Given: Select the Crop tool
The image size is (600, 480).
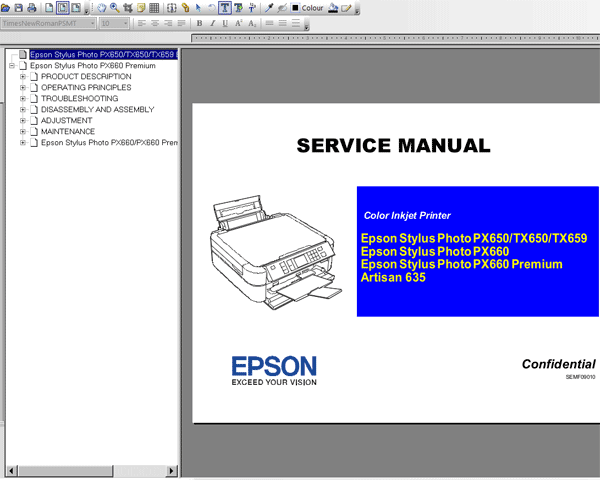Looking at the screenshot, I should point(128,8).
